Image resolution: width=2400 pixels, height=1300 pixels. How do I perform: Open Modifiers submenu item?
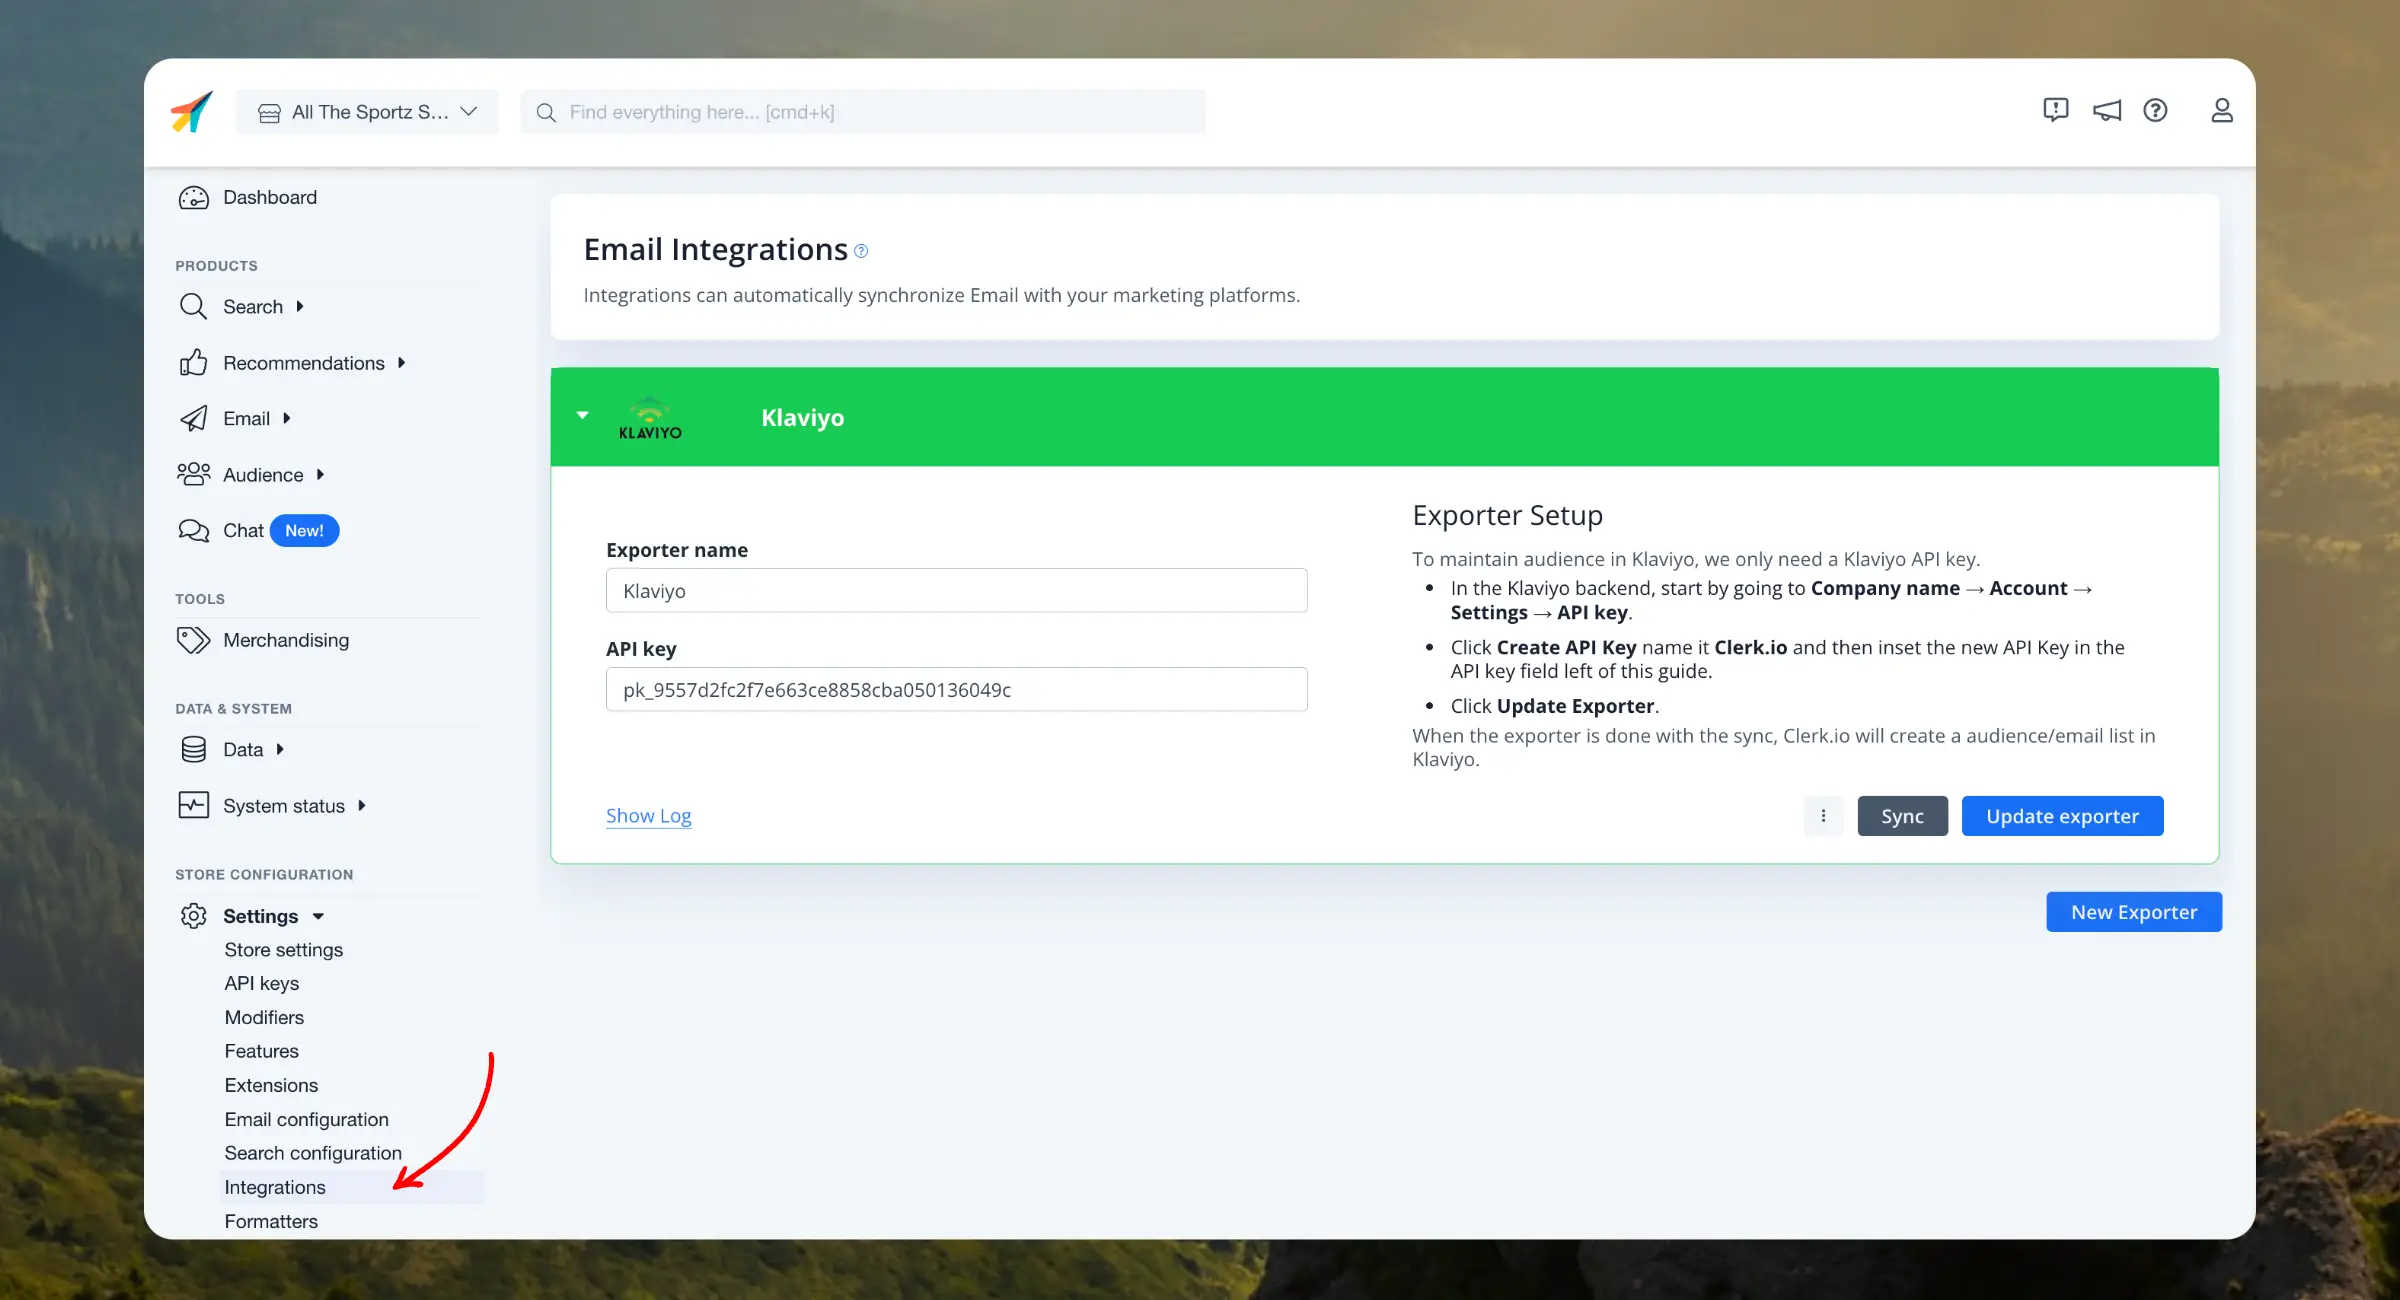click(x=264, y=1018)
